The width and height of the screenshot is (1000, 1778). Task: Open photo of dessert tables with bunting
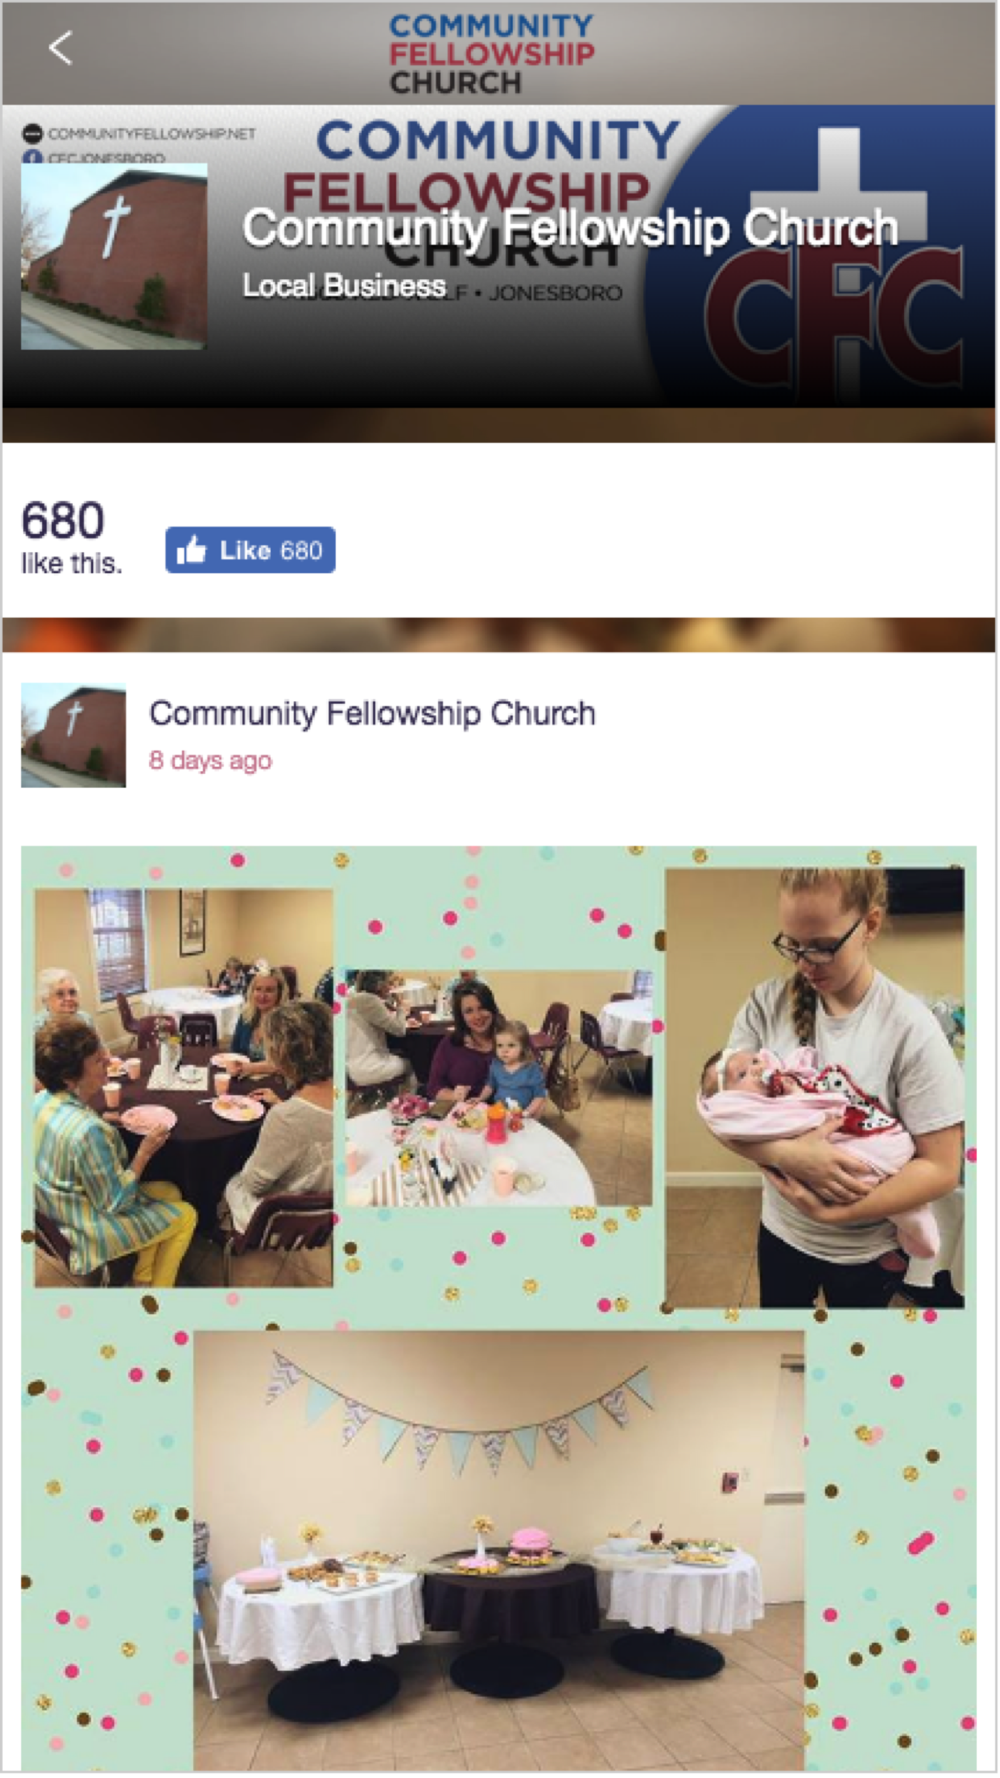499,1549
